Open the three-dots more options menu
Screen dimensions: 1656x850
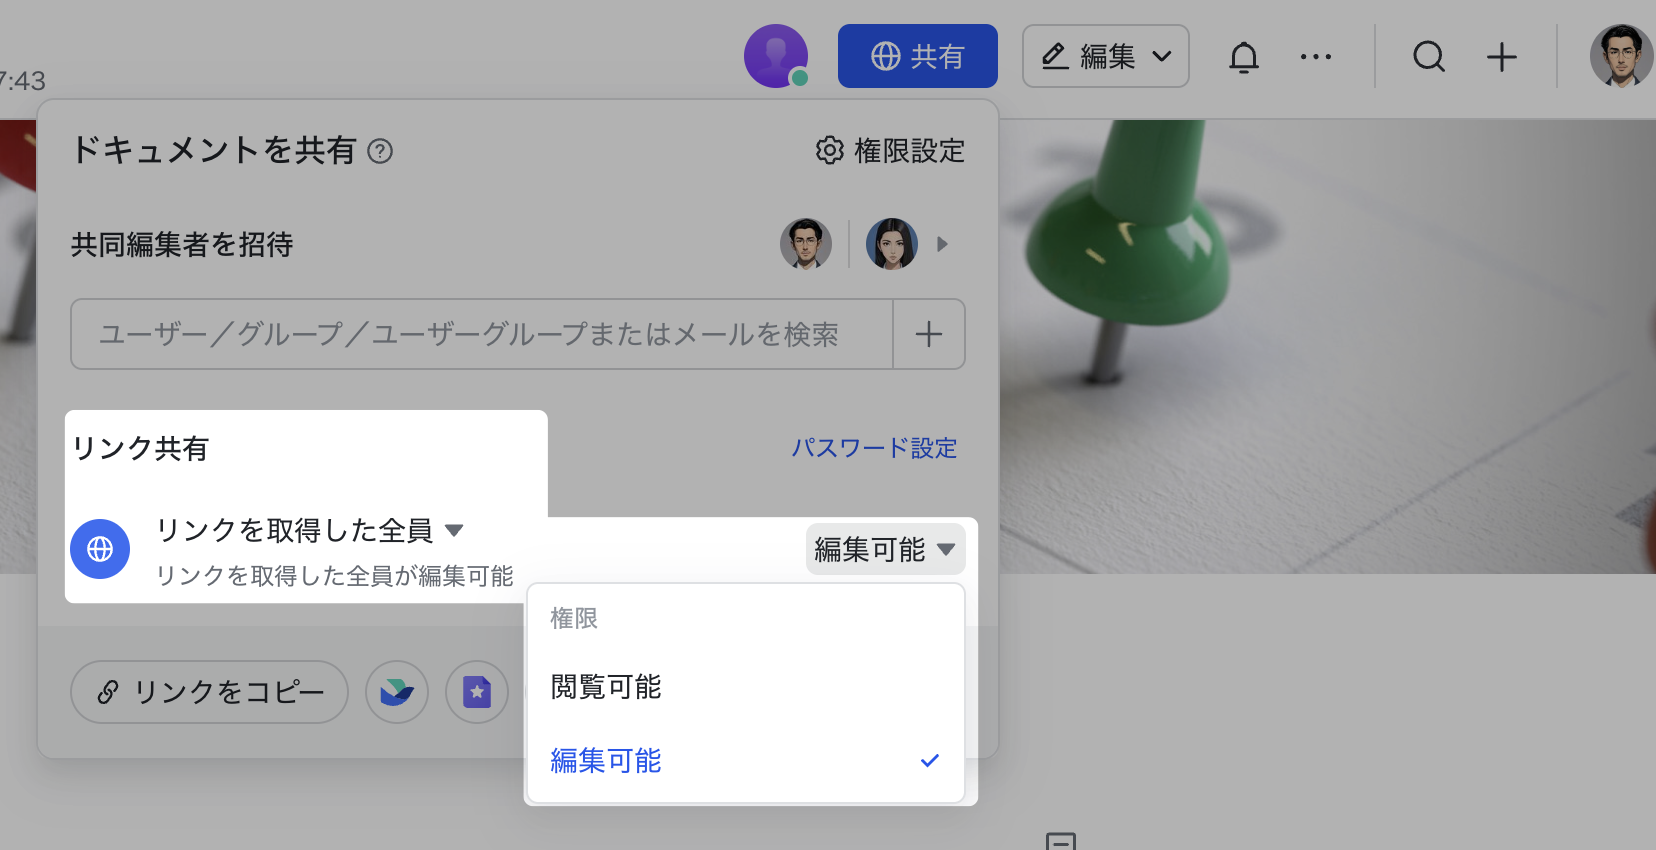click(1315, 57)
